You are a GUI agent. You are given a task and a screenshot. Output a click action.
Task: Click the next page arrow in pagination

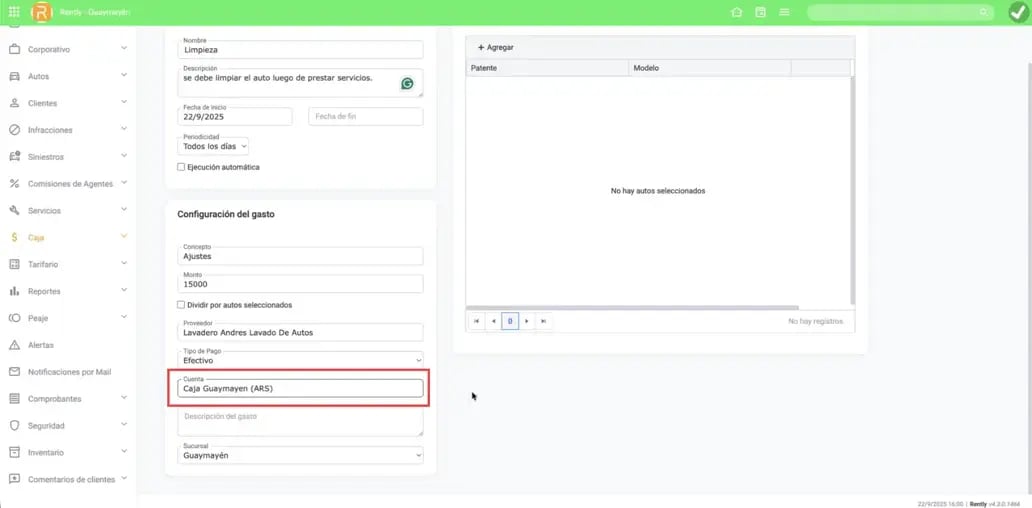527,321
